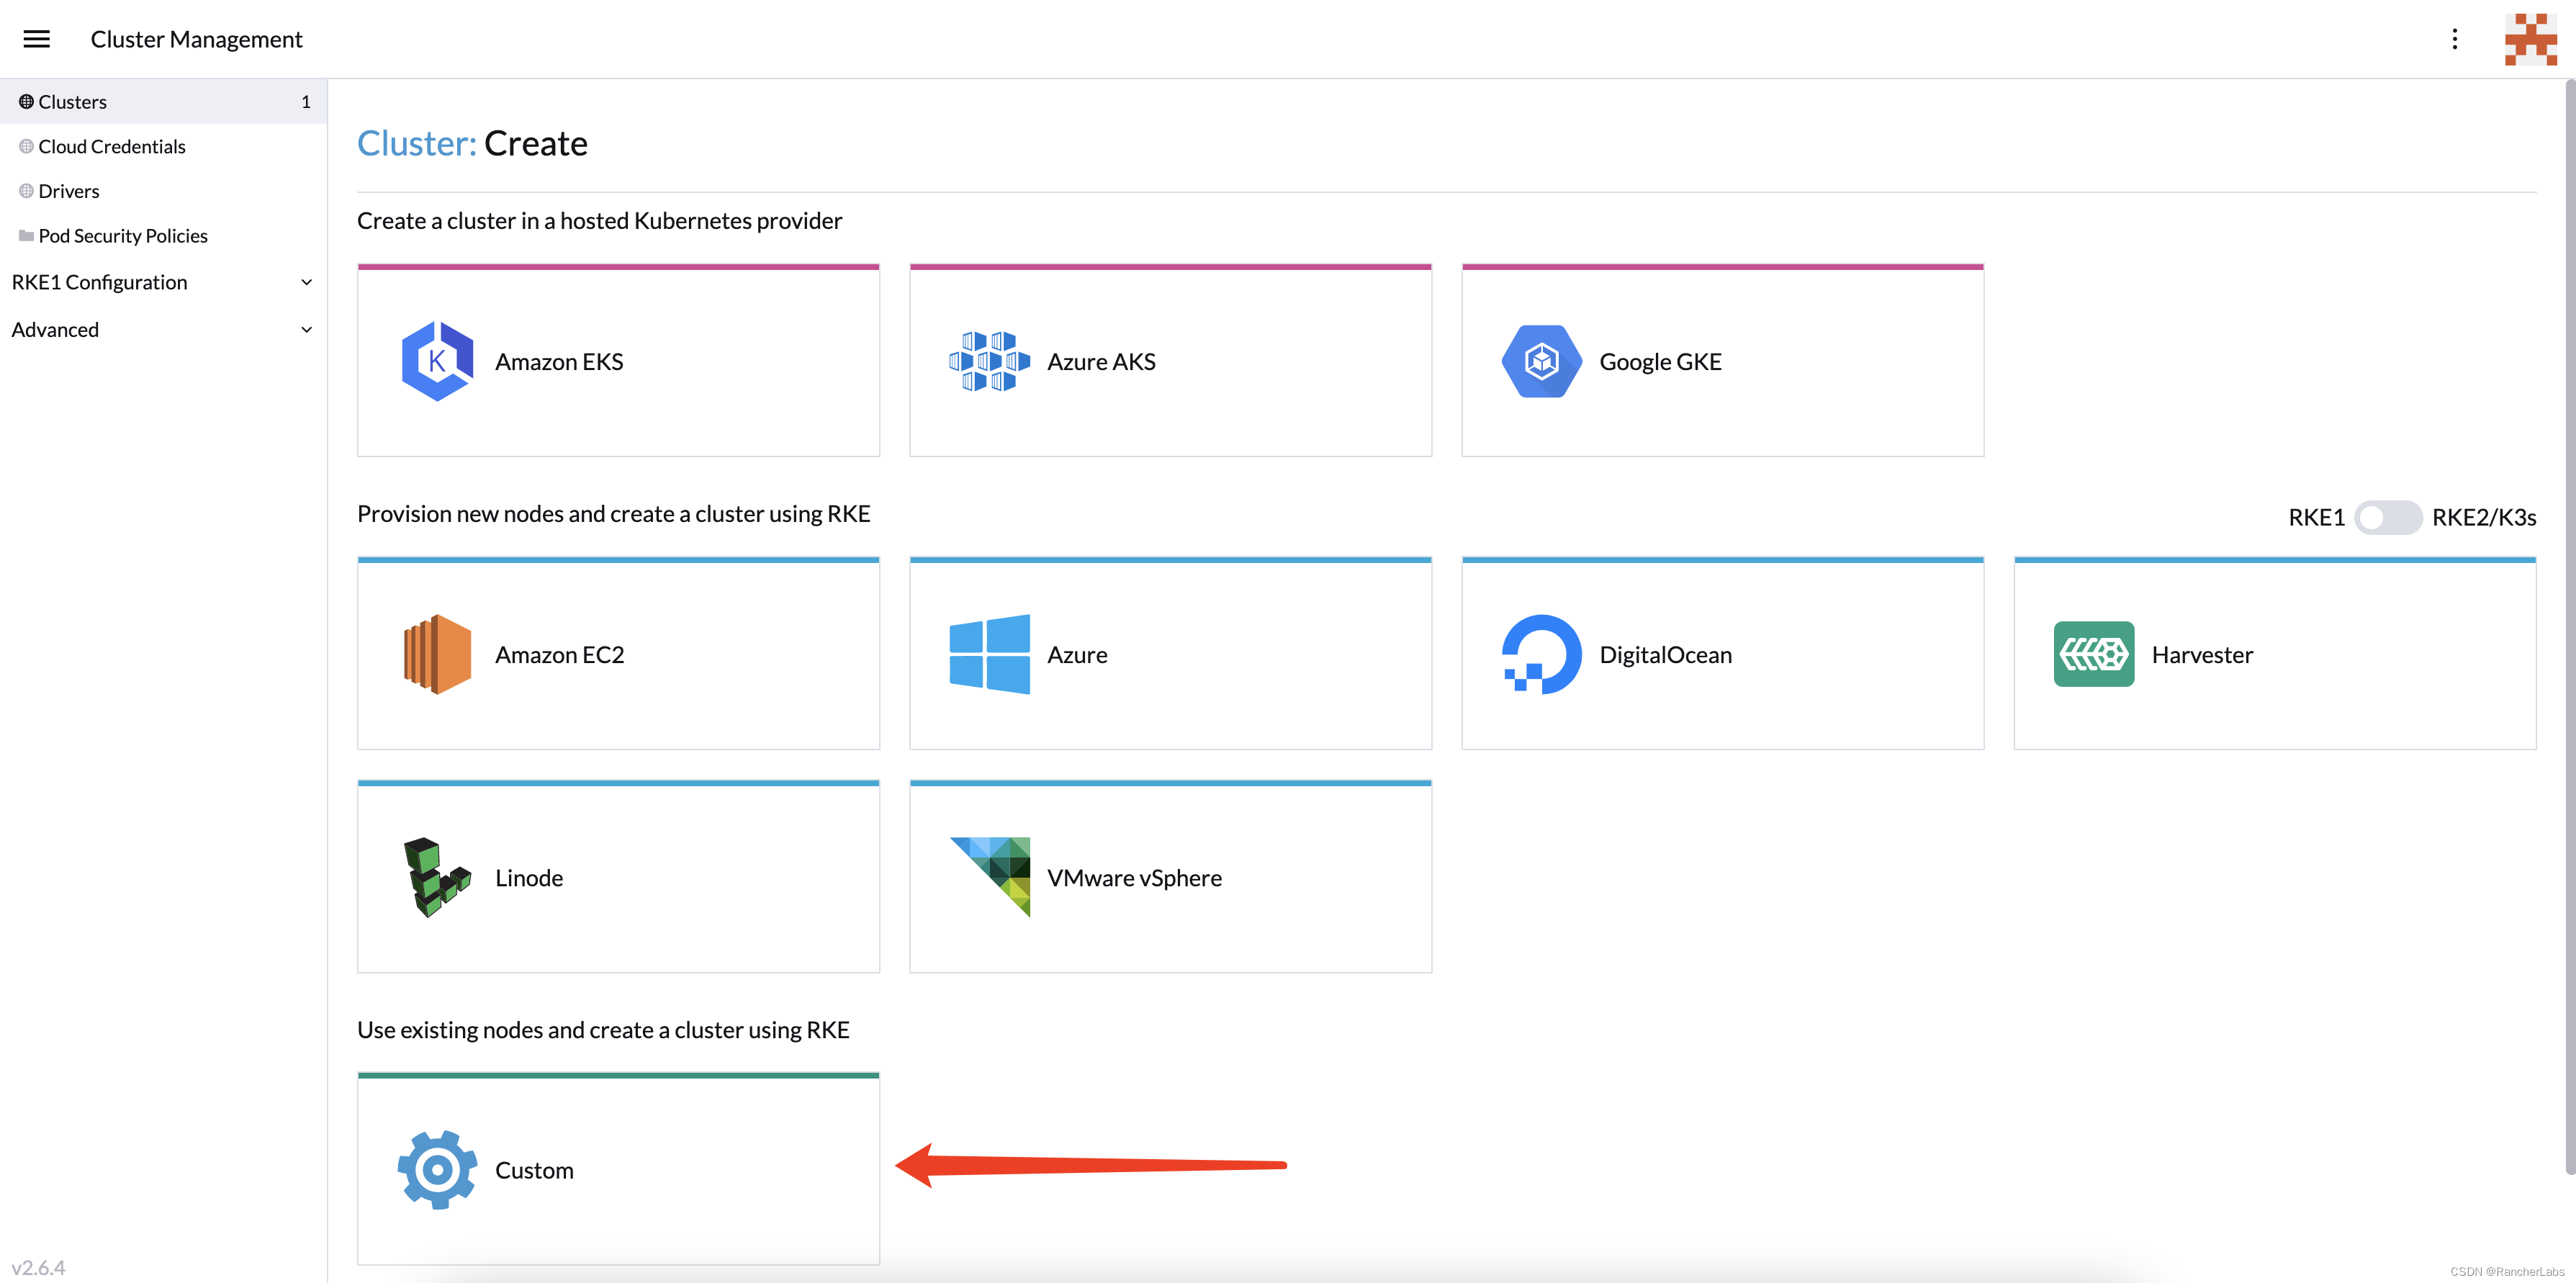The image size is (2576, 1283).
Task: Click the Cluster Management header title
Action: point(196,39)
